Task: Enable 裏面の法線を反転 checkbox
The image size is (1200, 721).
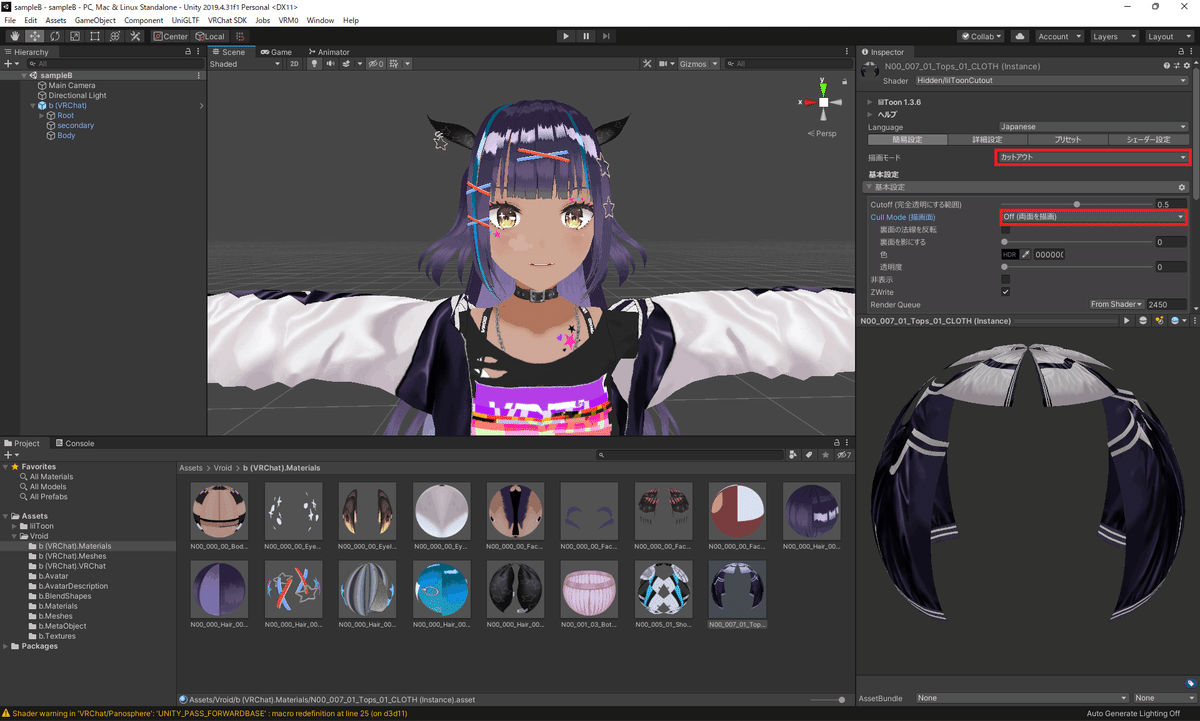Action: 1005,229
